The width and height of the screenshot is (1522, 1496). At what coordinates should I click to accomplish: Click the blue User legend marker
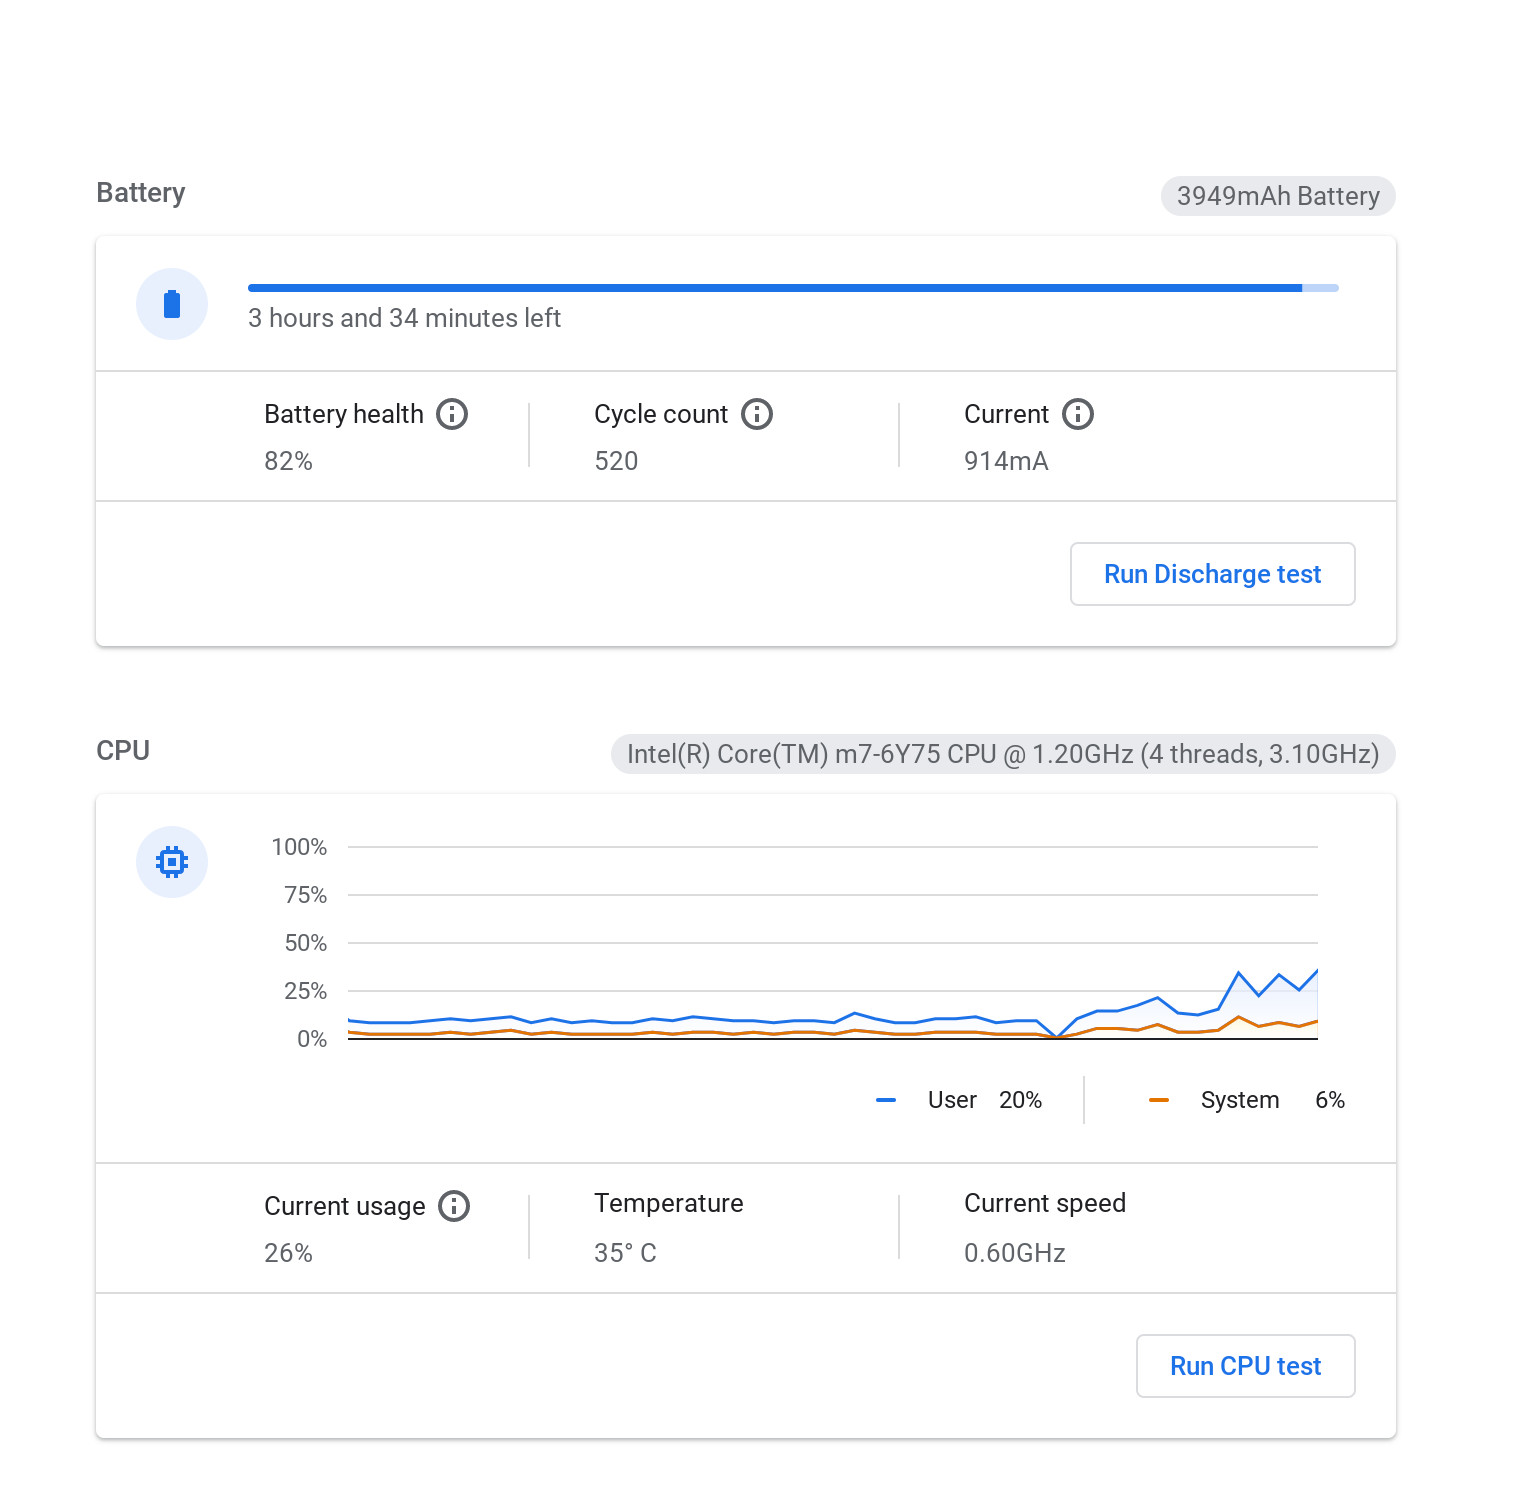point(886,1100)
